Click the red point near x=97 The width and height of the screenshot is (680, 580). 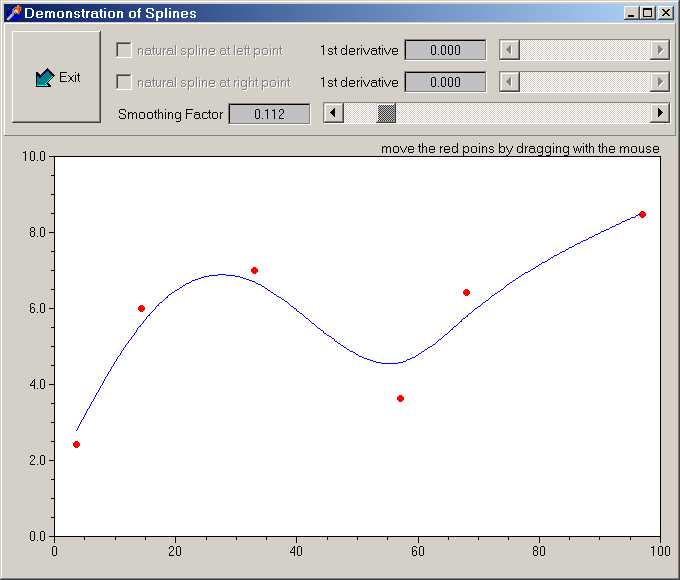[642, 214]
